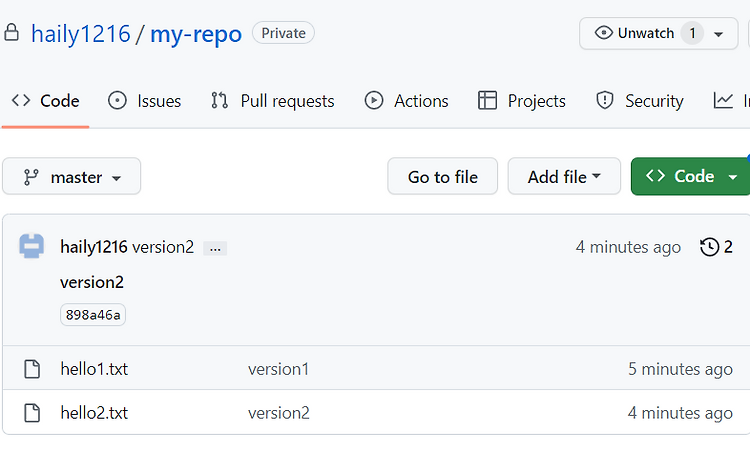Click the hello1.txt file icon
750x452 pixels.
coord(32,369)
